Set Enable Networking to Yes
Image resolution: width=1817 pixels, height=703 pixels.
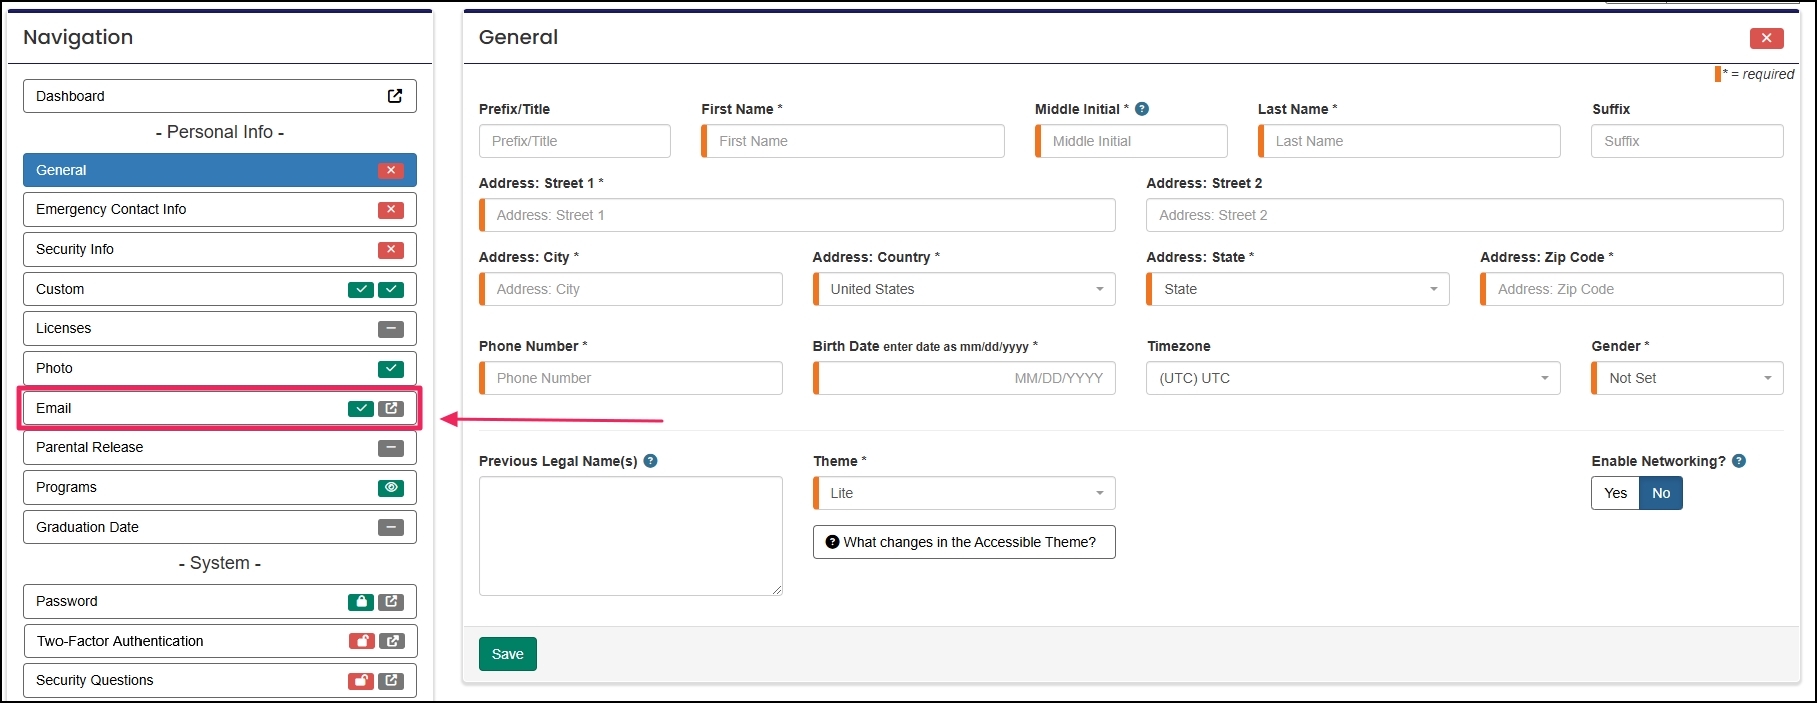[1615, 493]
